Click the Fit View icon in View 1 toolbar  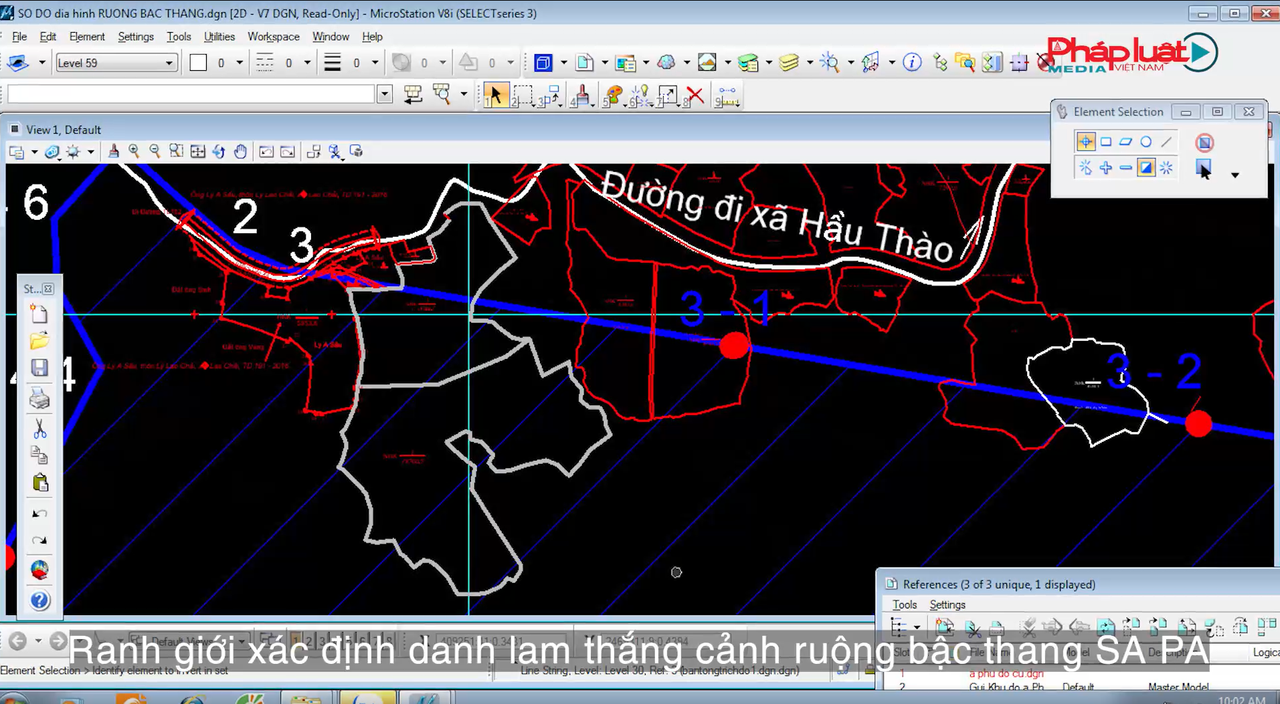point(197,151)
